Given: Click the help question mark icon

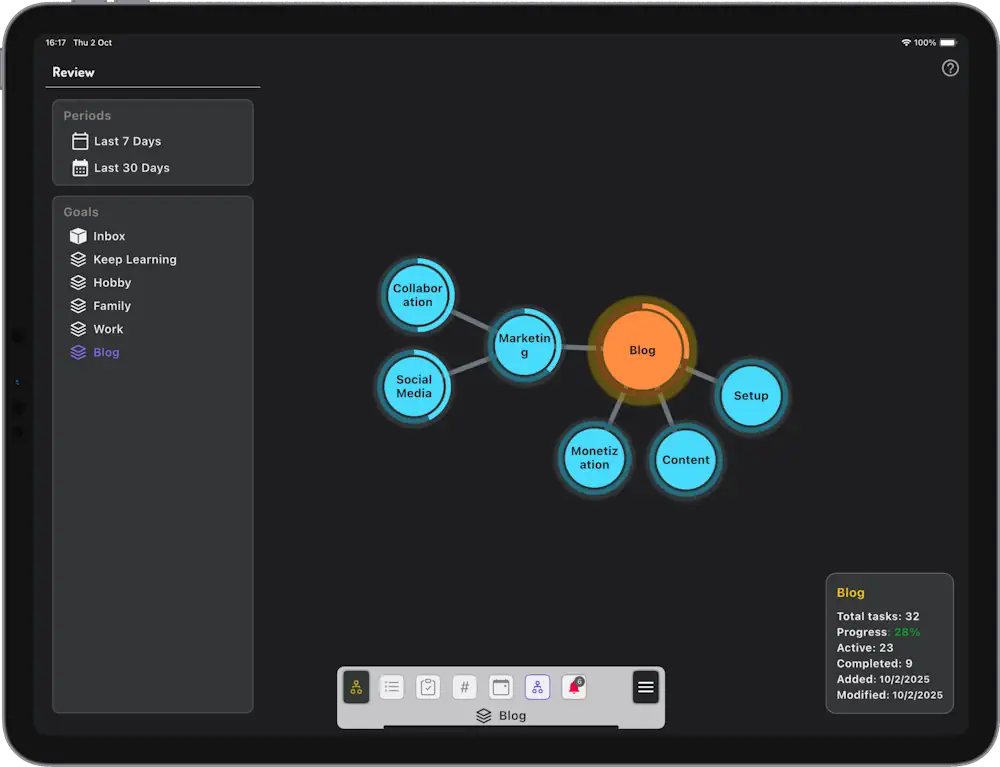Looking at the screenshot, I should (x=950, y=68).
